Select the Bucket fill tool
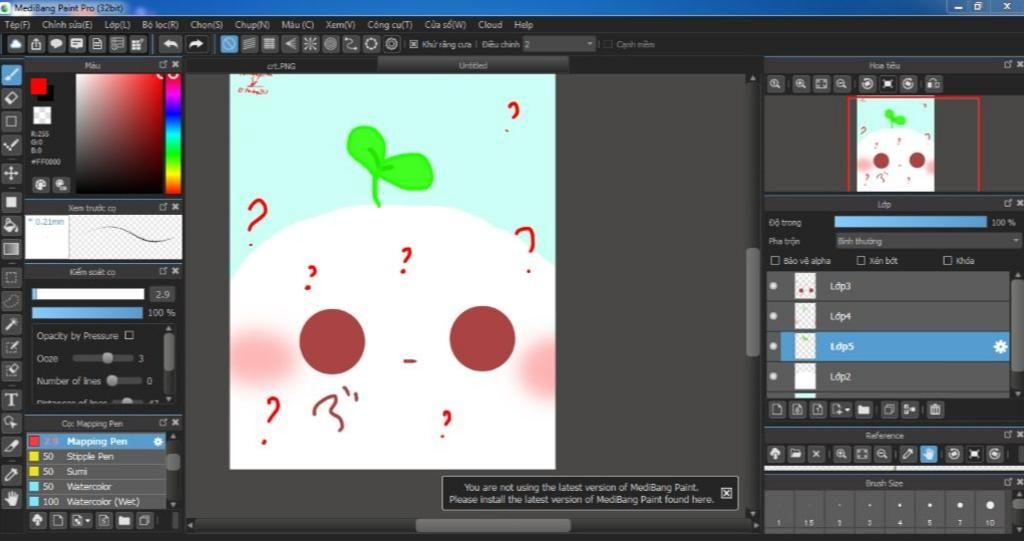The image size is (1024, 541). coord(11,225)
